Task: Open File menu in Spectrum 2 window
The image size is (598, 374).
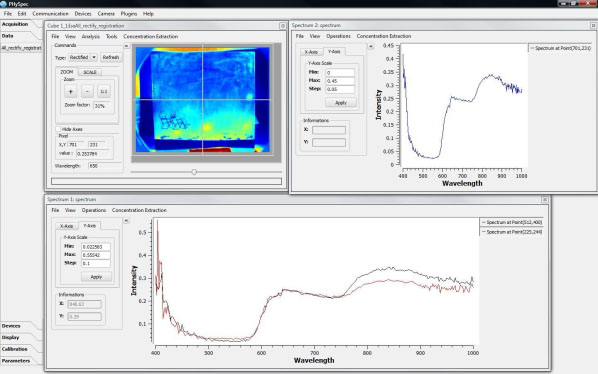Action: [300, 36]
